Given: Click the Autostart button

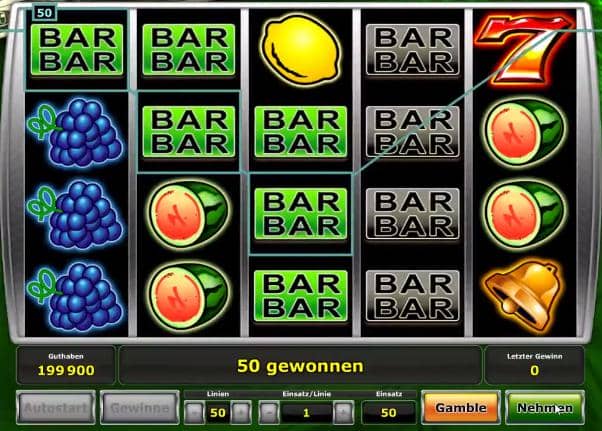Looking at the screenshot, I should pyautogui.click(x=56, y=408).
